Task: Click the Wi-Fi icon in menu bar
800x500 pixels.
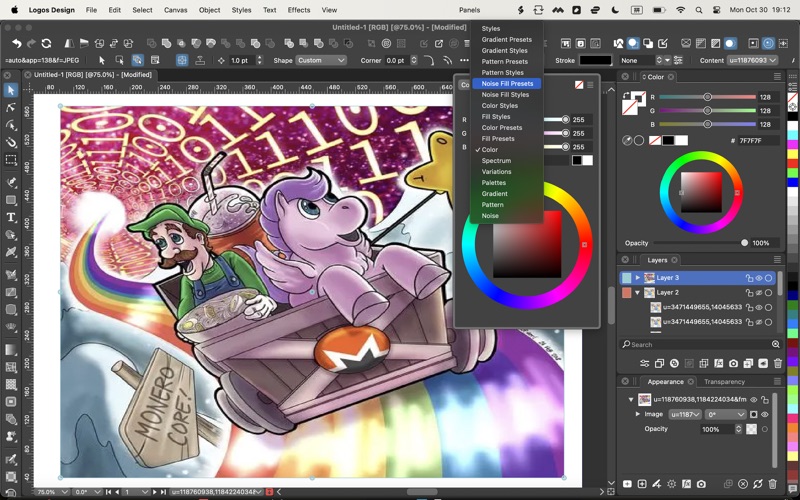Action: (x=680, y=10)
